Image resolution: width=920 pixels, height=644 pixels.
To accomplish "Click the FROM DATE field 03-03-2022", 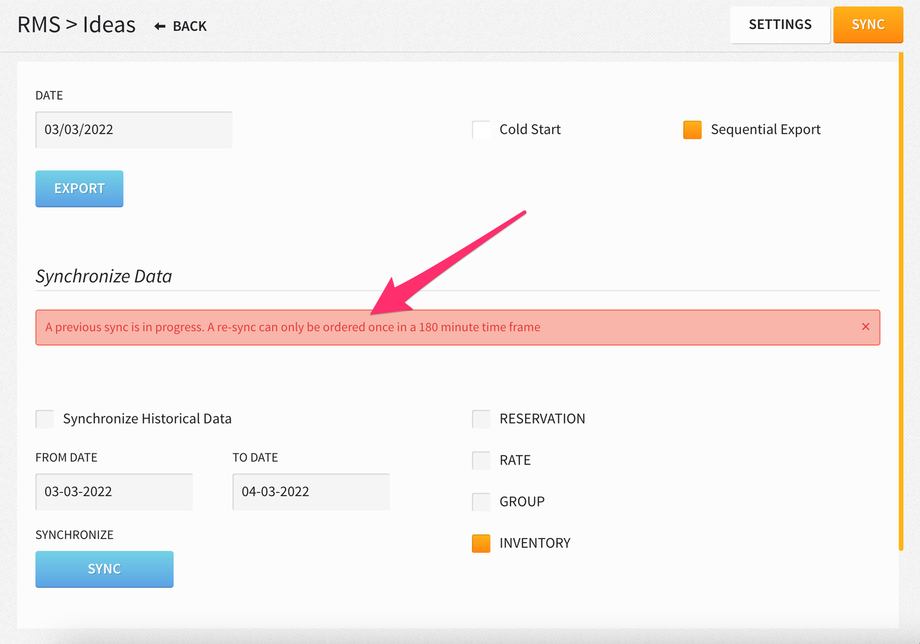I will coord(114,492).
